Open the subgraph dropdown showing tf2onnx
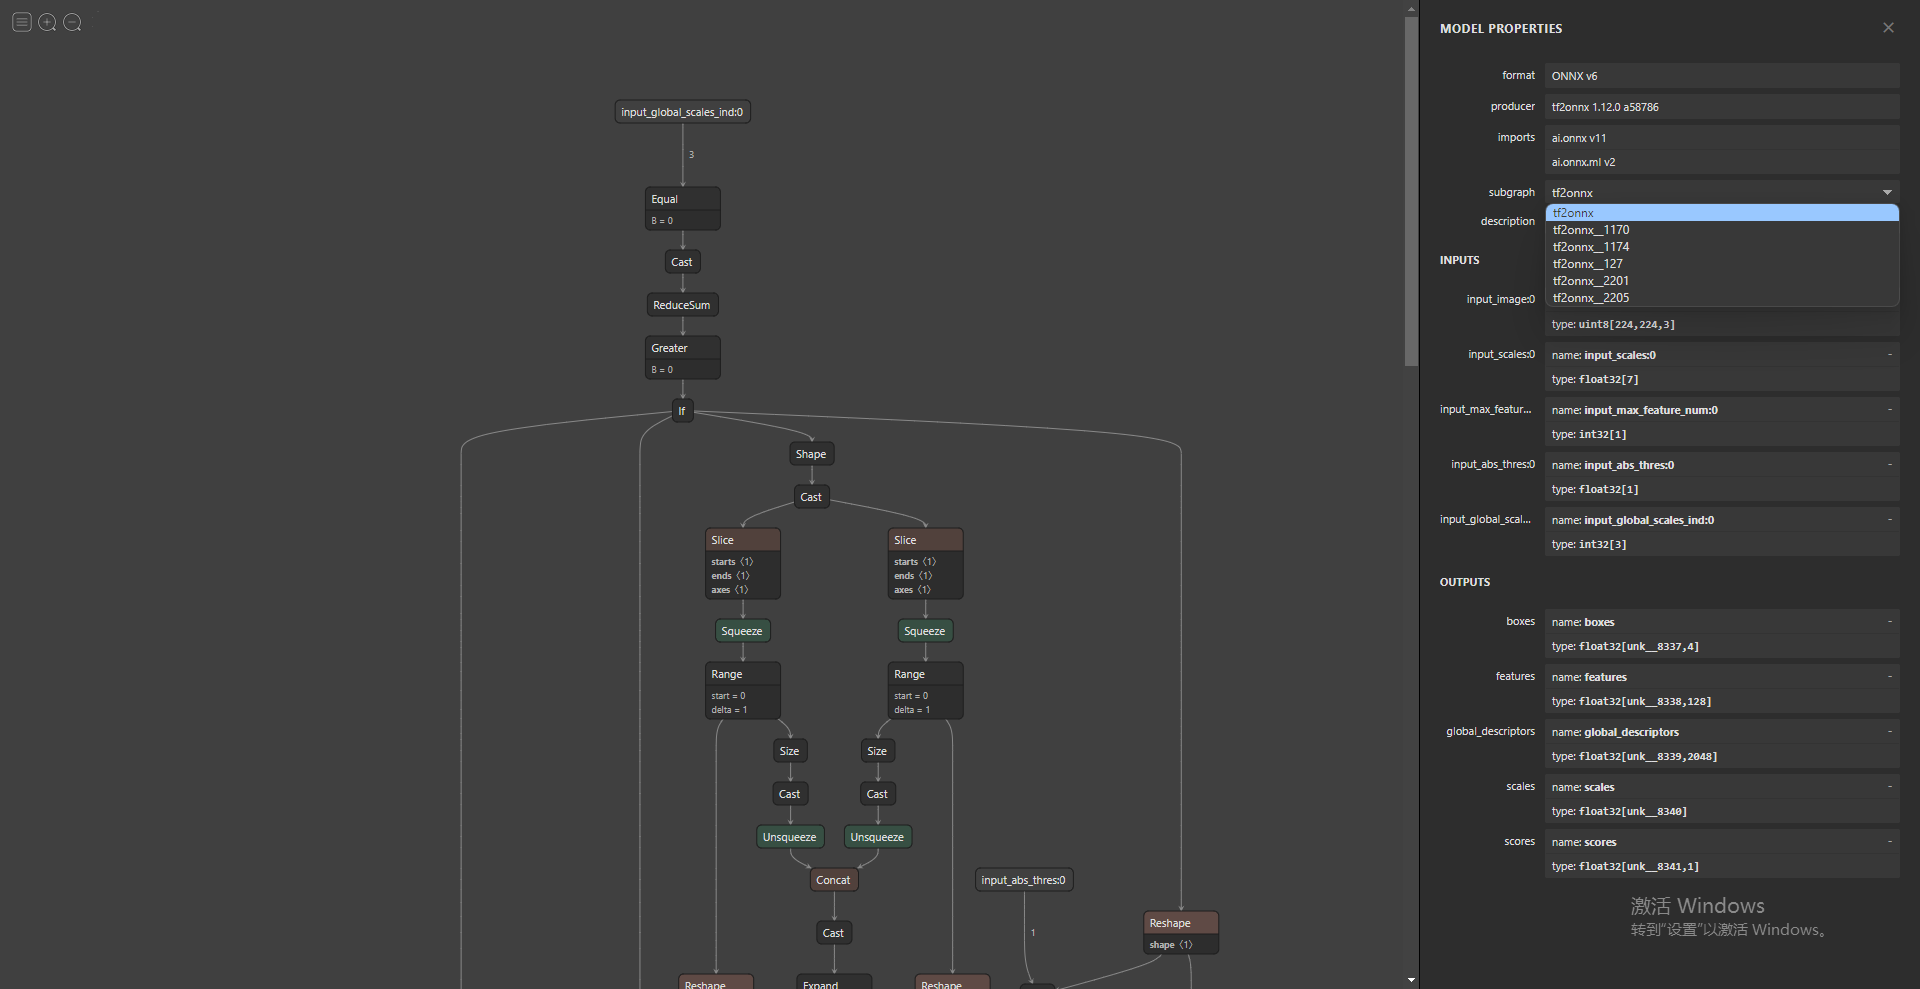Image resolution: width=1920 pixels, height=989 pixels. coord(1722,192)
